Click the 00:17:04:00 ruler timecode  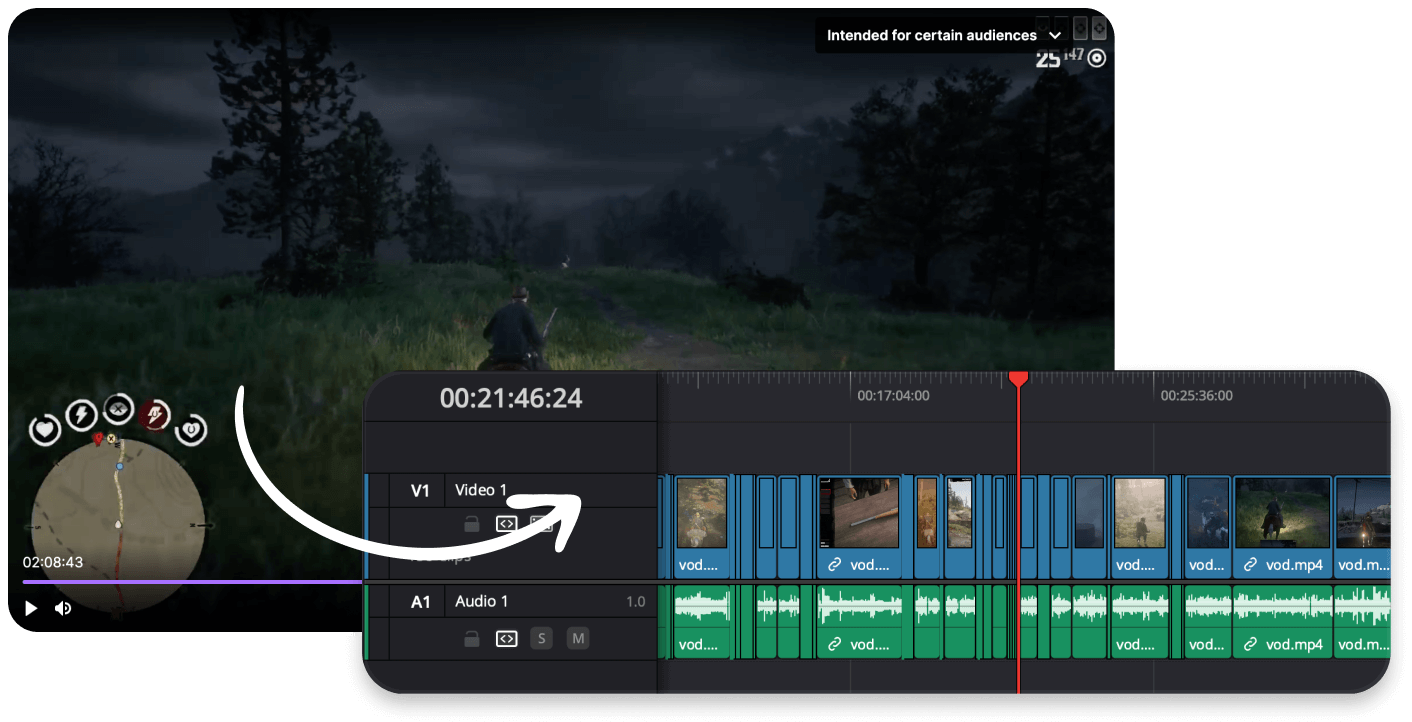click(x=893, y=395)
